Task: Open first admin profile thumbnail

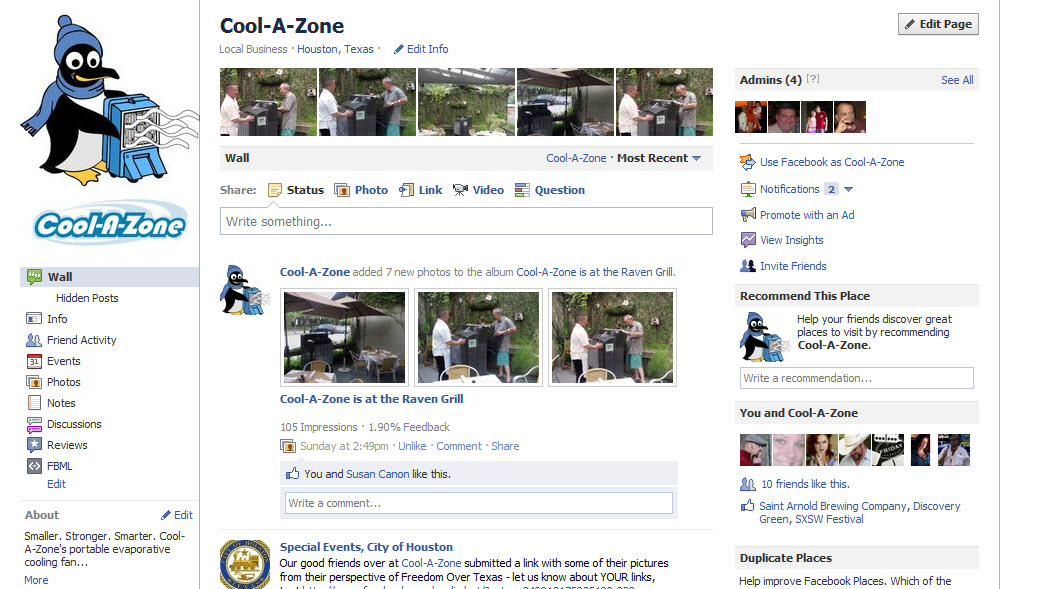Action: [x=751, y=117]
